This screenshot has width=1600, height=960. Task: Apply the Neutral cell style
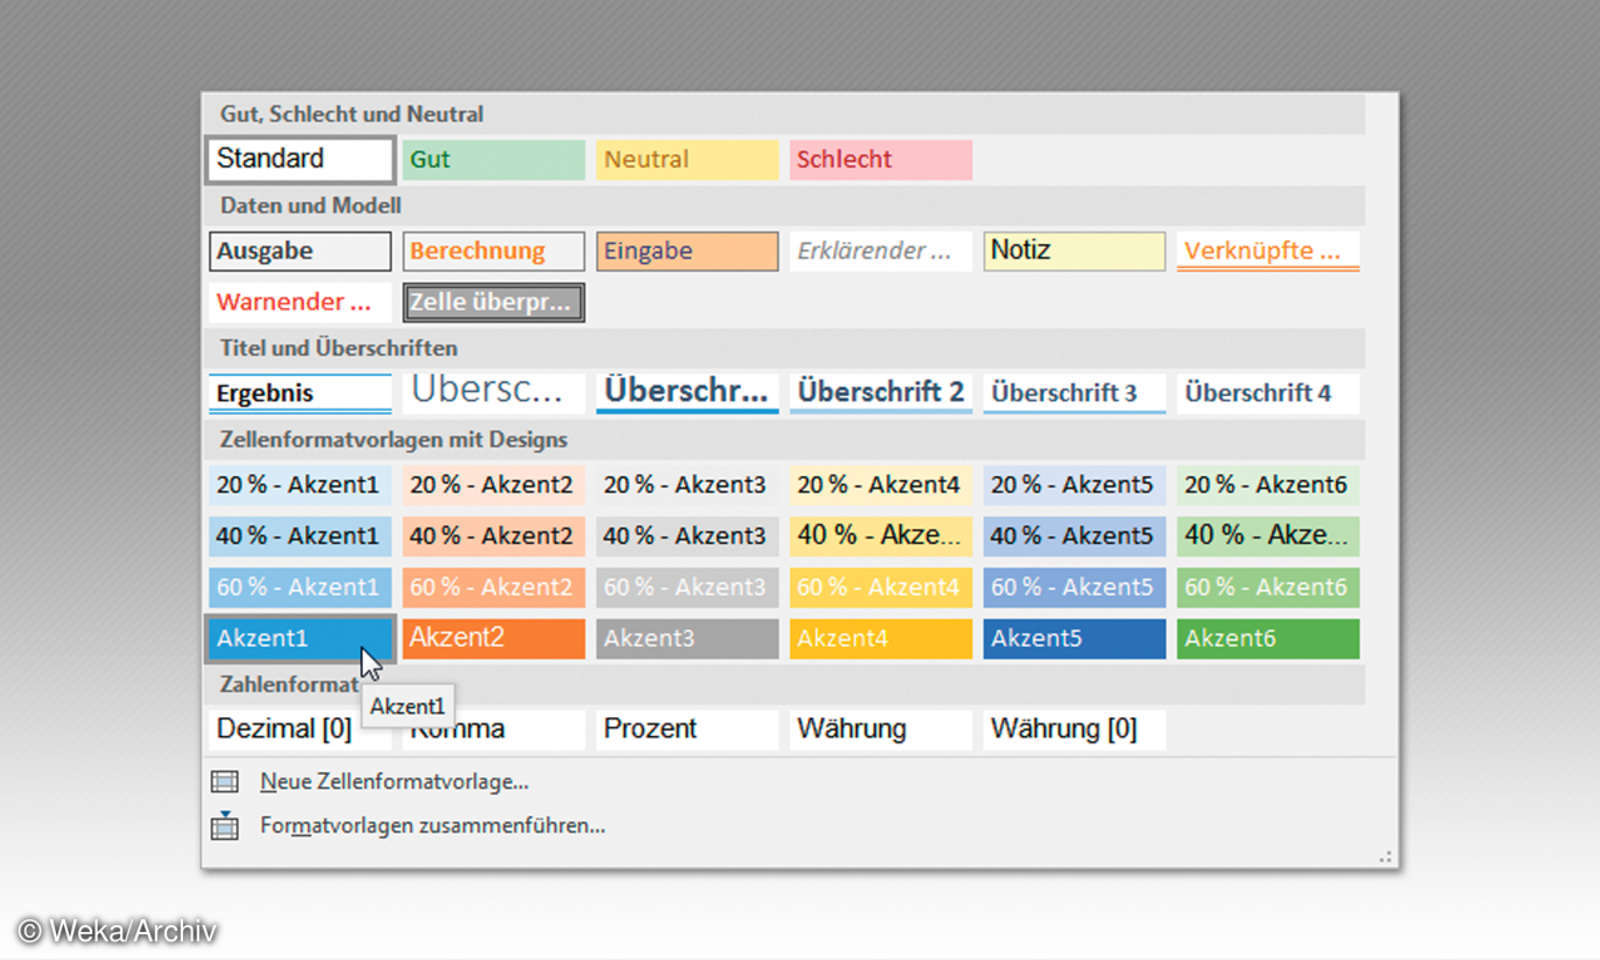point(686,159)
